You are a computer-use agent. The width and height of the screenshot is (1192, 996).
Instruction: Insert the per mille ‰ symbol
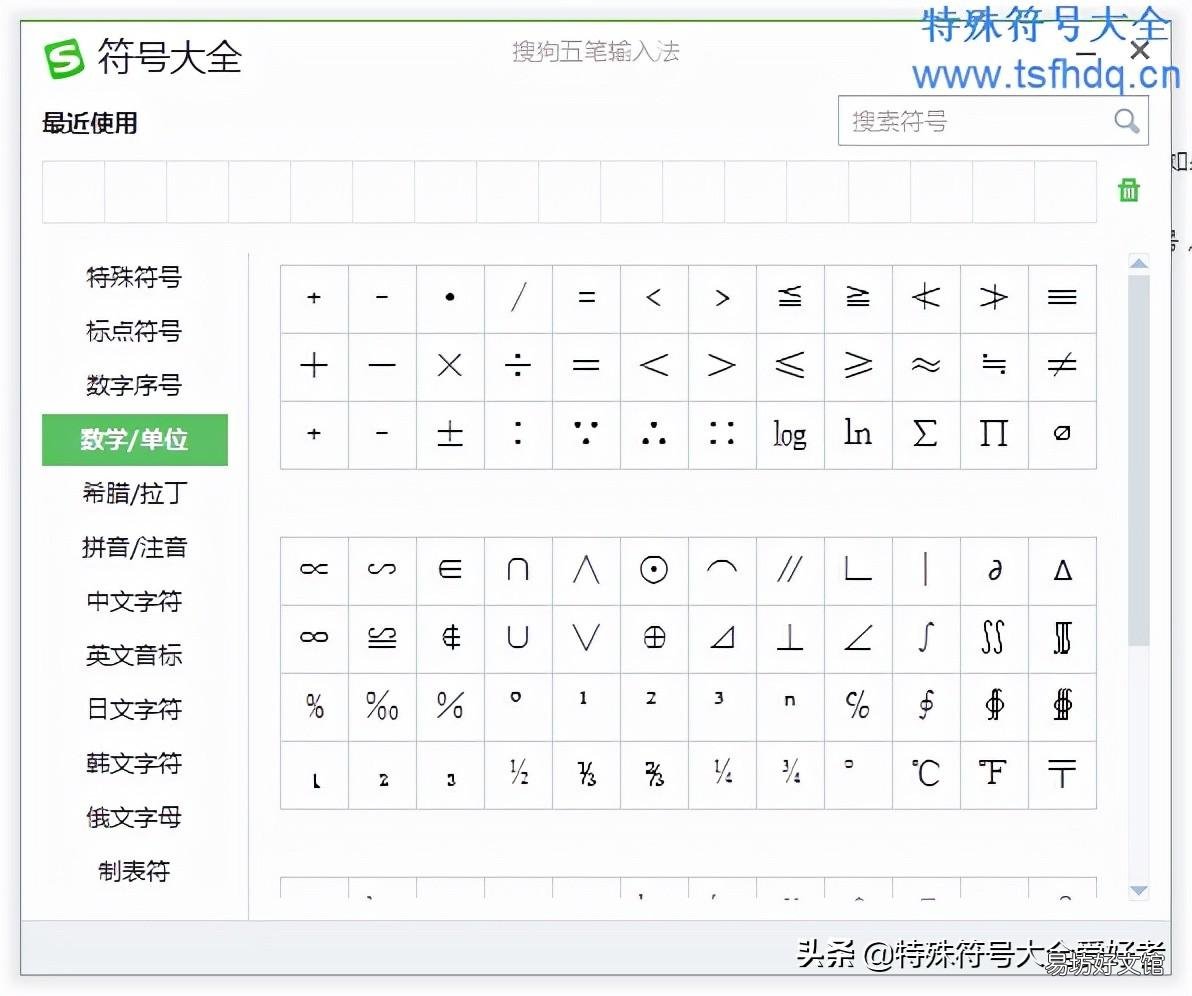(x=382, y=706)
